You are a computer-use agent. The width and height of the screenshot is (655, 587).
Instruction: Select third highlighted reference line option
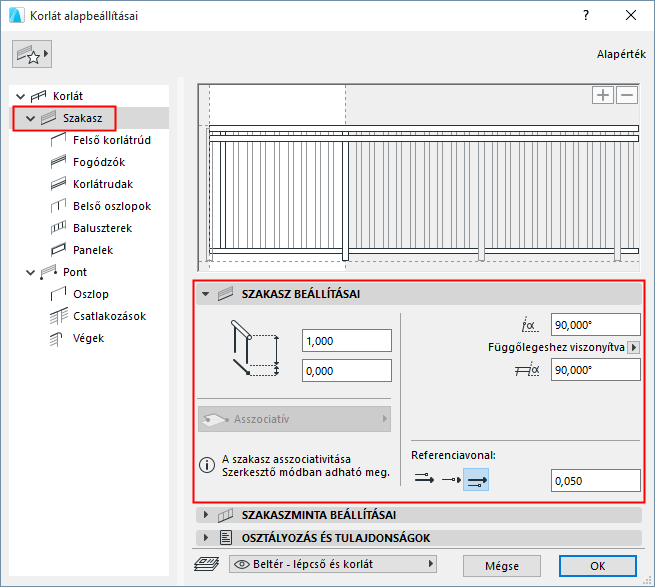pos(476,480)
